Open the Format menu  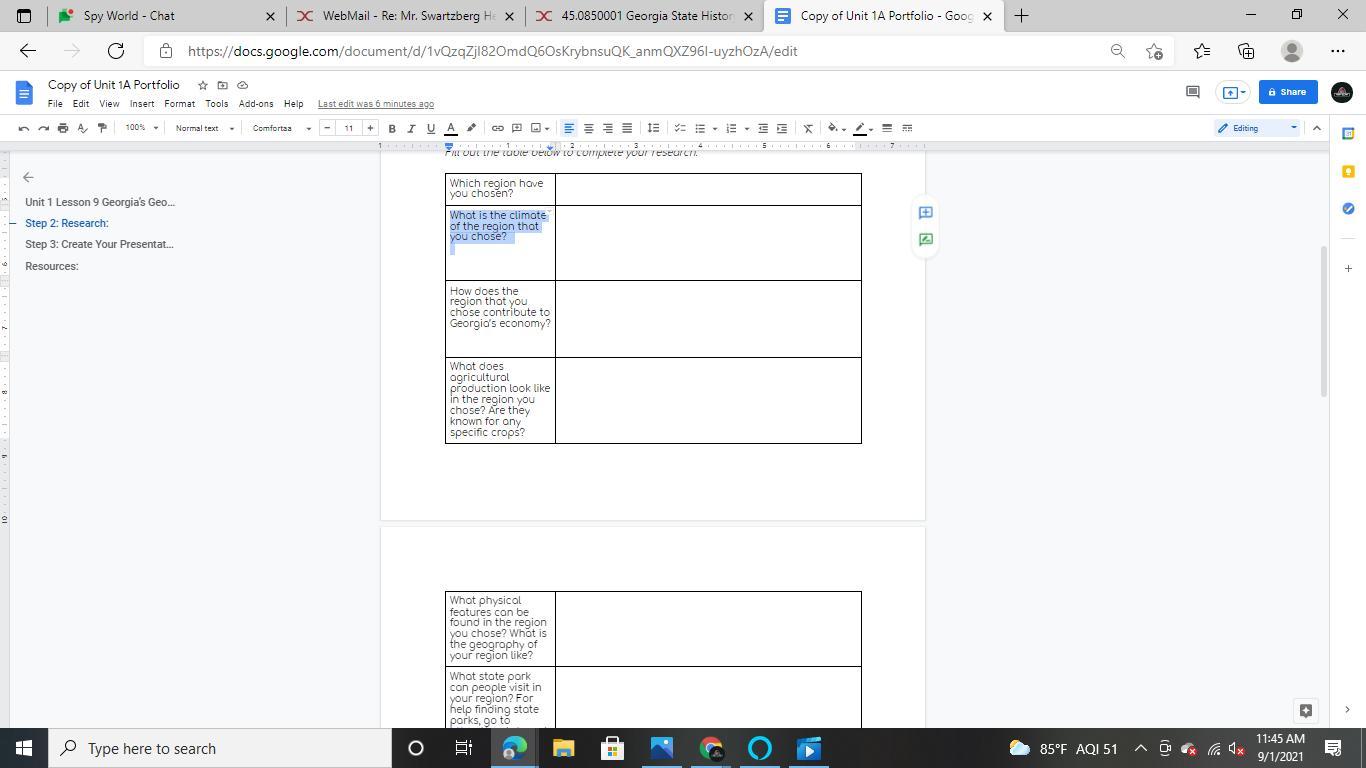179,104
